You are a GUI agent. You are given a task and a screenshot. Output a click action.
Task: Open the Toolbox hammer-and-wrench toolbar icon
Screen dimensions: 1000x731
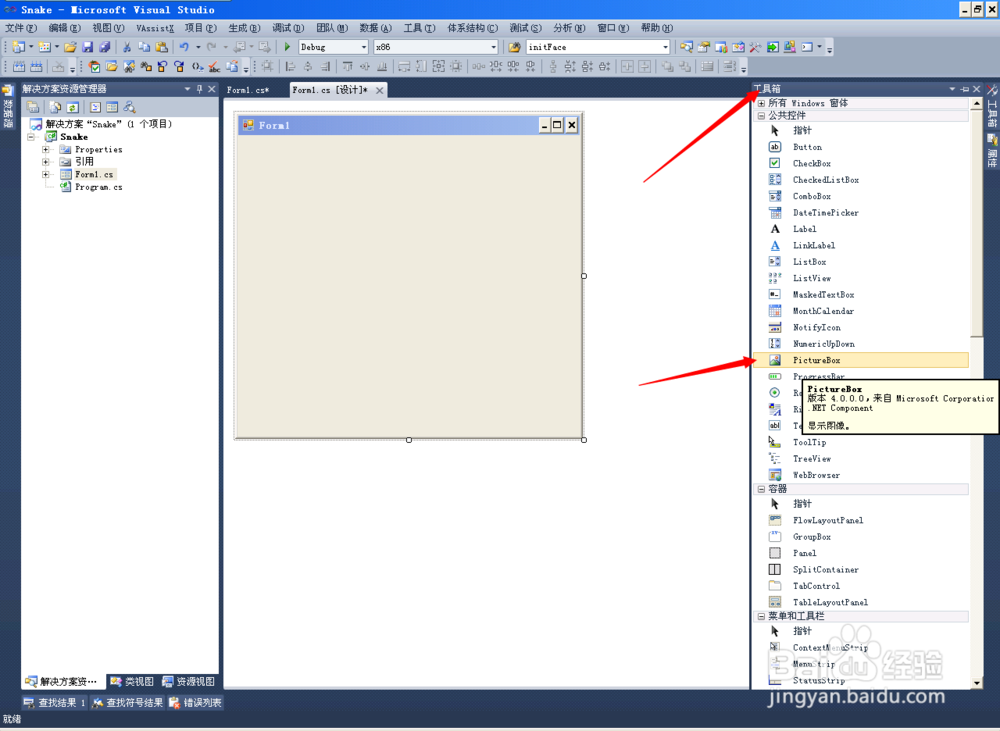tap(755, 47)
